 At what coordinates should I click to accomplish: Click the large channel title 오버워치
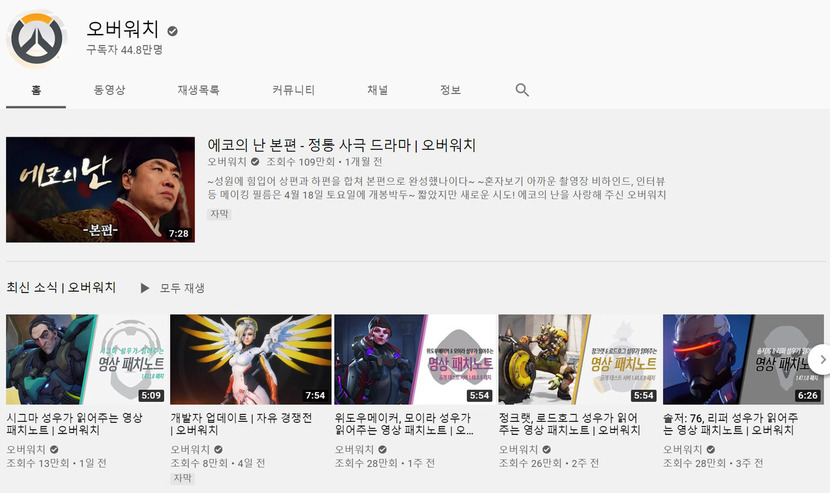123,29
